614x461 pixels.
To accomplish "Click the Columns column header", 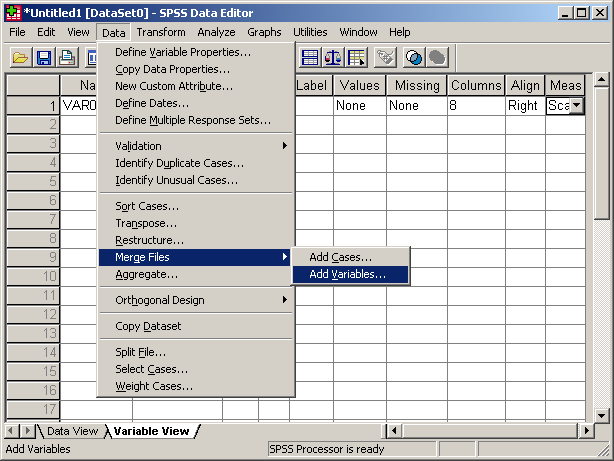I will 476,85.
